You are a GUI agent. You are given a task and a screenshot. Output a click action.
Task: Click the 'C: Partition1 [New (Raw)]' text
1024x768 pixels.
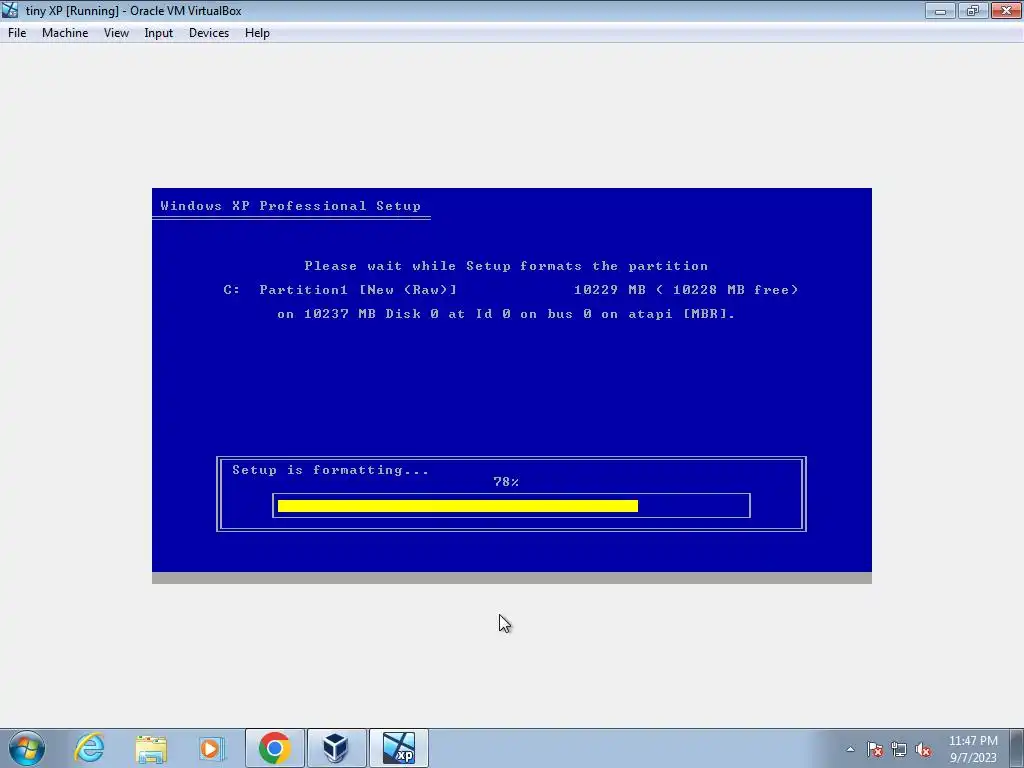click(x=340, y=290)
